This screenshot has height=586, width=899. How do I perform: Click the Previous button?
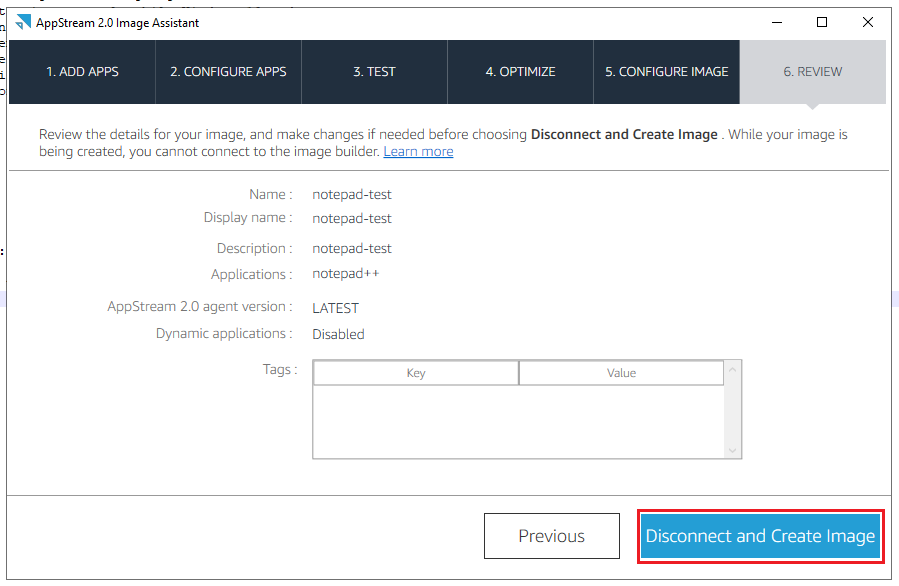pos(552,536)
